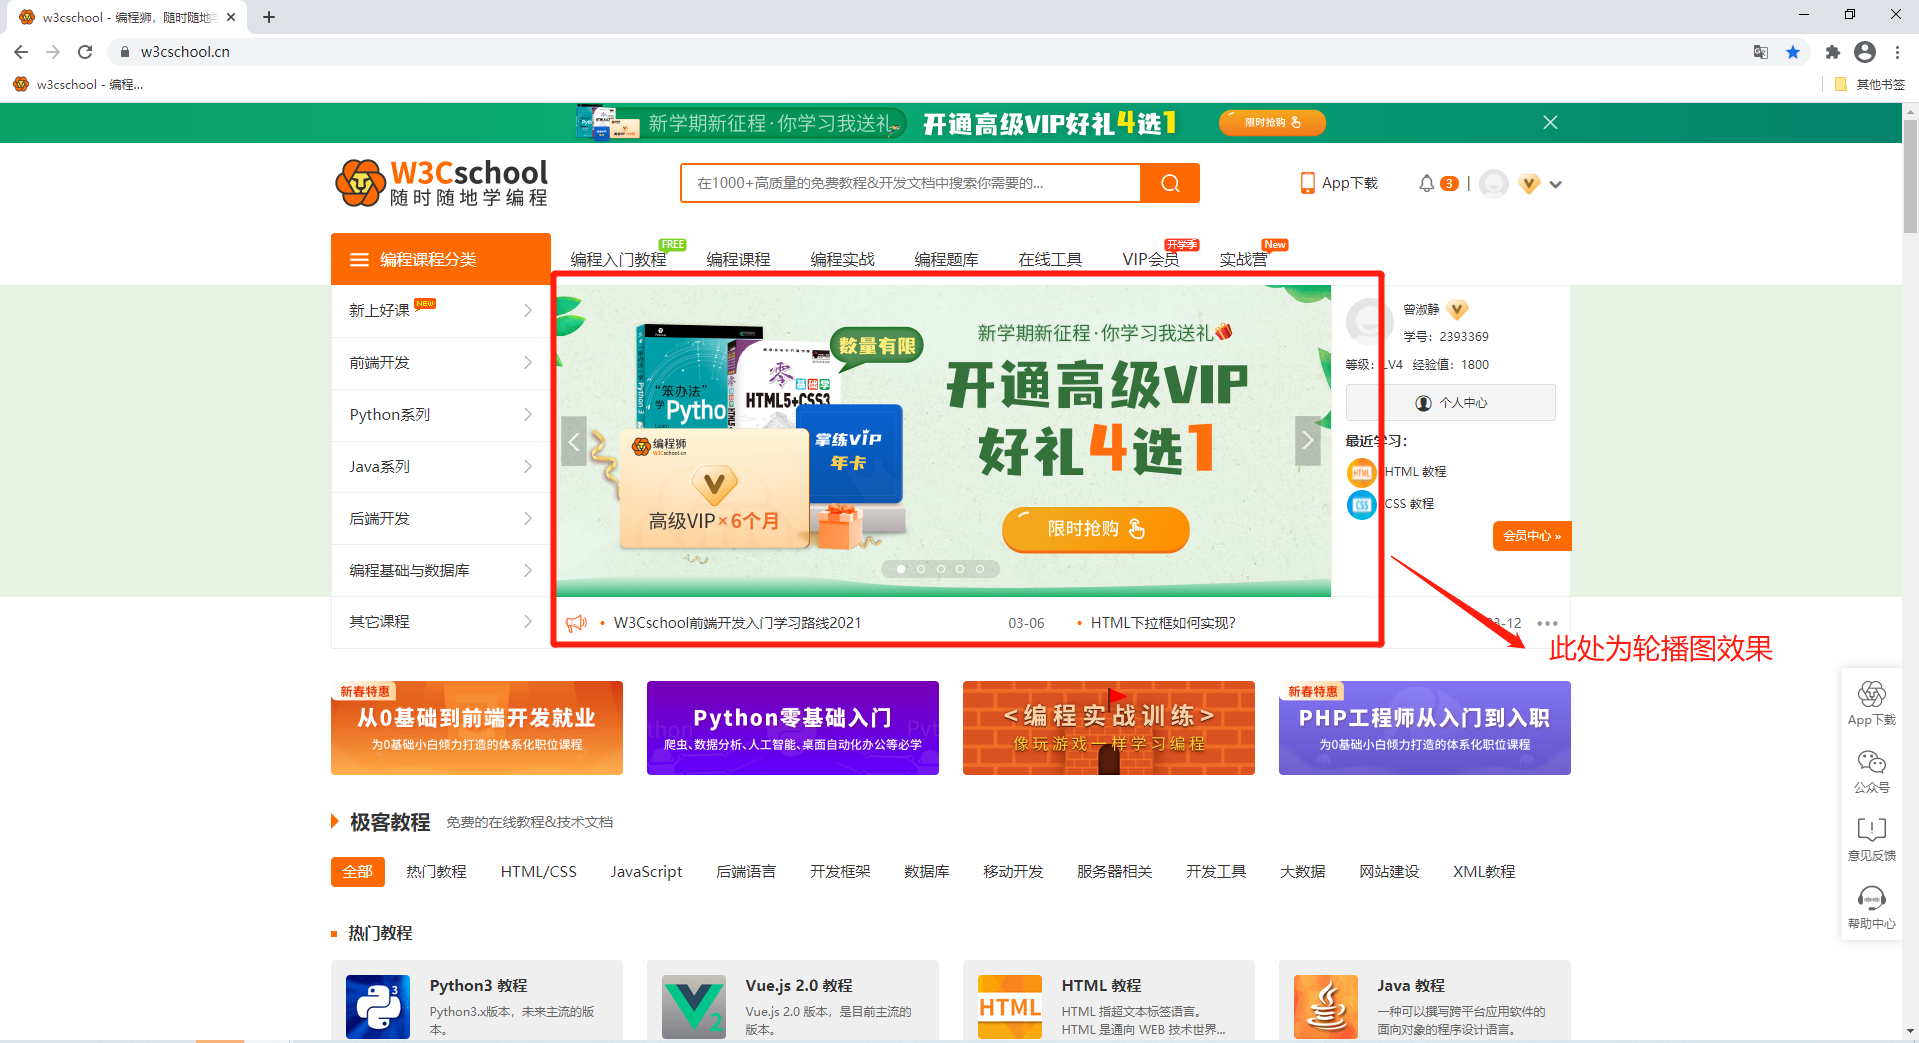This screenshot has width=1919, height=1043.
Task: Expand the 前端开发 category
Action: [x=440, y=363]
